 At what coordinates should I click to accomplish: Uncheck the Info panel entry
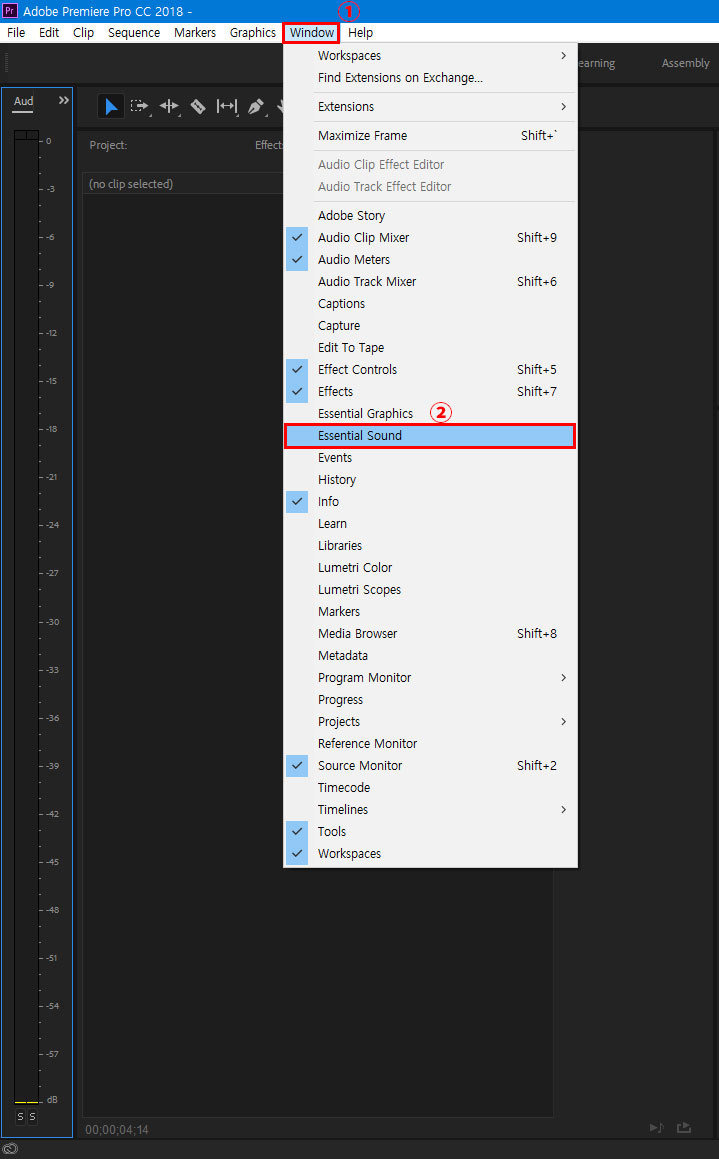[x=430, y=501]
